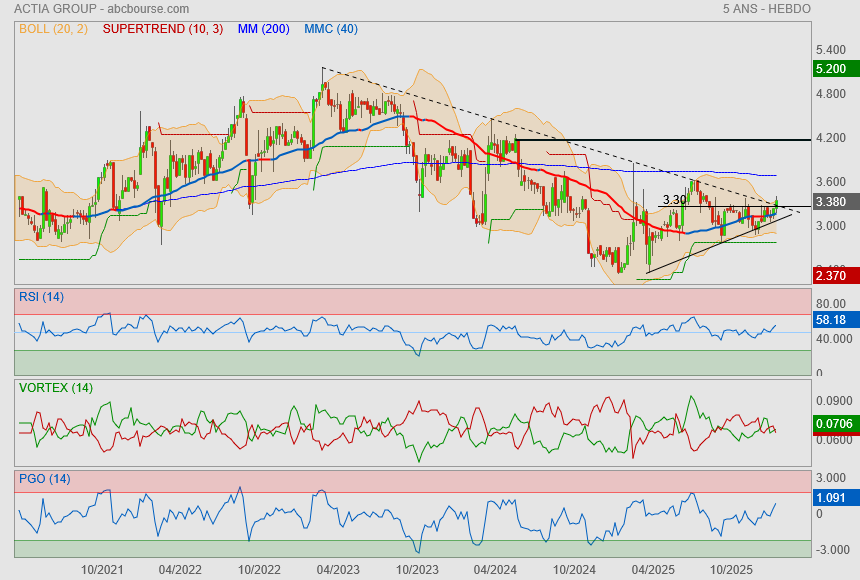The height and width of the screenshot is (580, 860).
Task: Click the VORTEX (14) panel label
Action: click(55, 388)
